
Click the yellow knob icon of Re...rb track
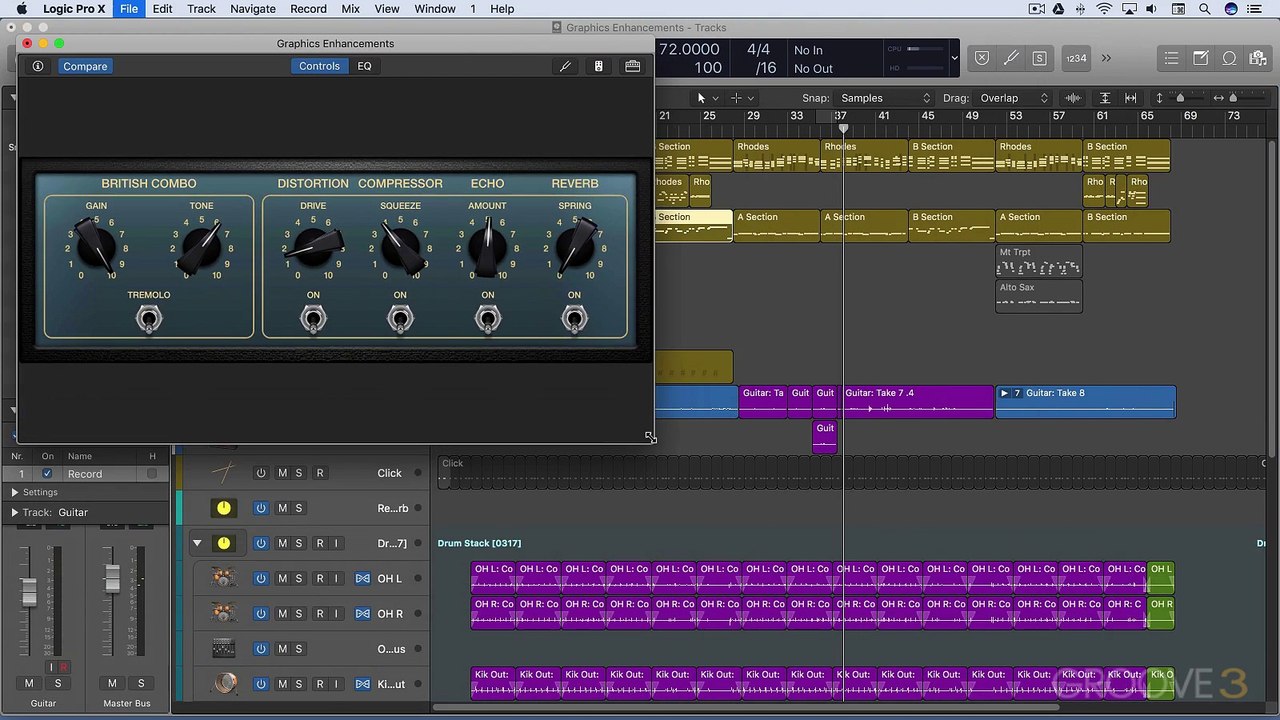coord(223,508)
